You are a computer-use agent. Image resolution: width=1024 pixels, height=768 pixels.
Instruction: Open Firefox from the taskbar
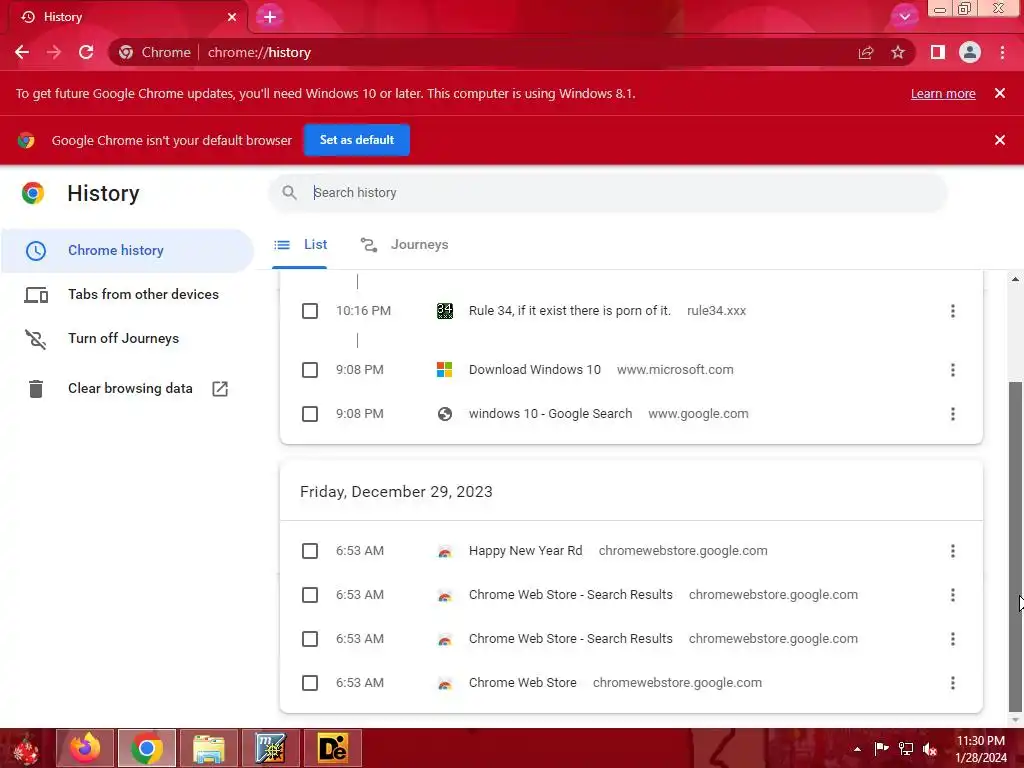[x=85, y=748]
